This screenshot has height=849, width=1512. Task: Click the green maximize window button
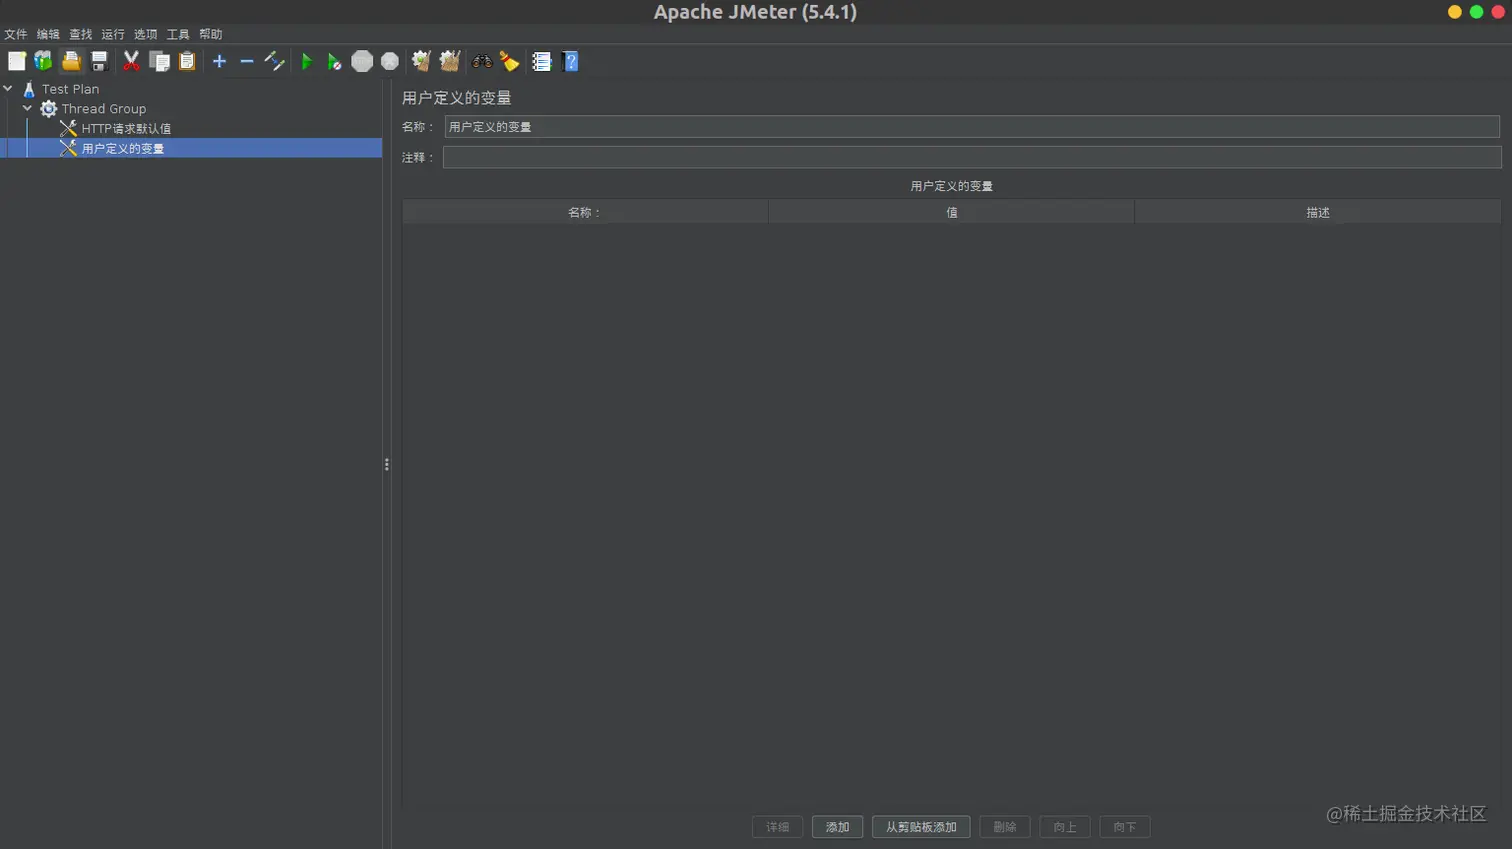[1476, 12]
